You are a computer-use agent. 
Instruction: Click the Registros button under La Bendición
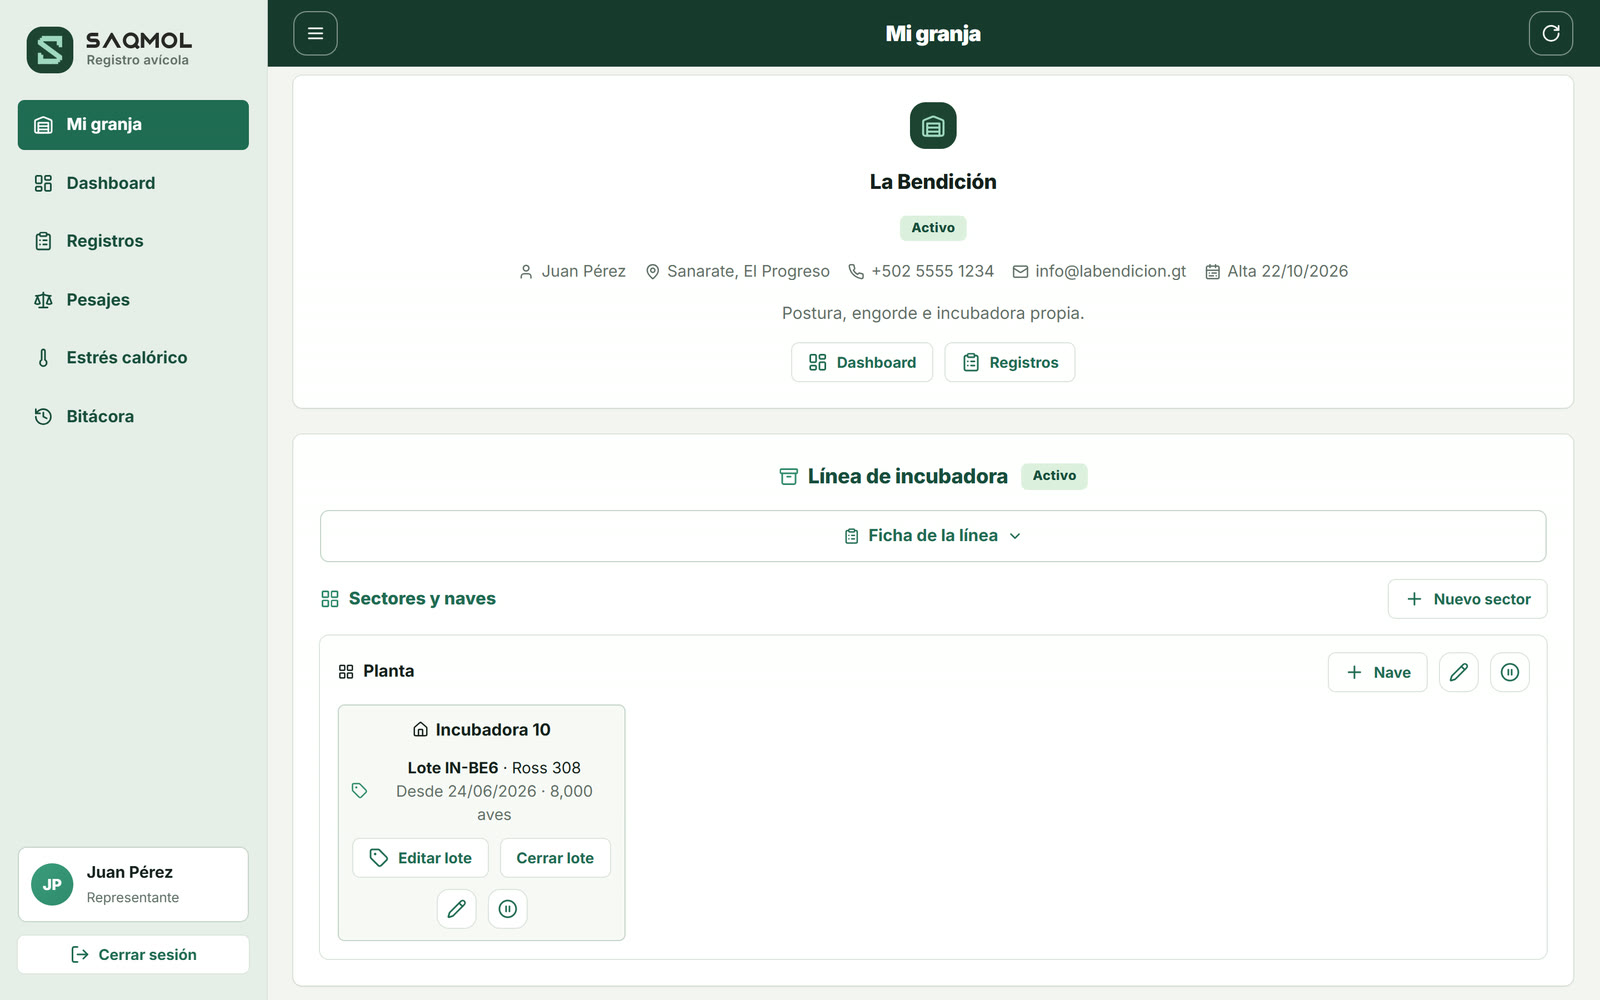[x=1010, y=363]
